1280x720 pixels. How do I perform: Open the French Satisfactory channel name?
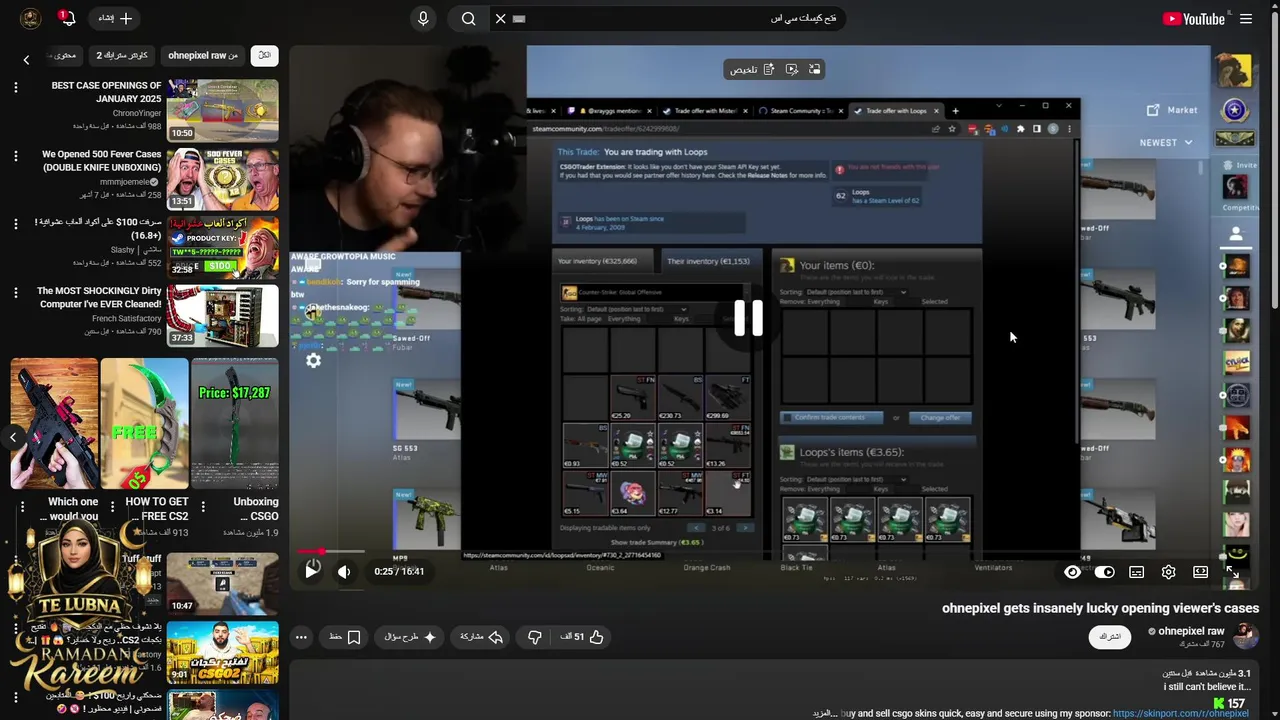click(x=126, y=319)
